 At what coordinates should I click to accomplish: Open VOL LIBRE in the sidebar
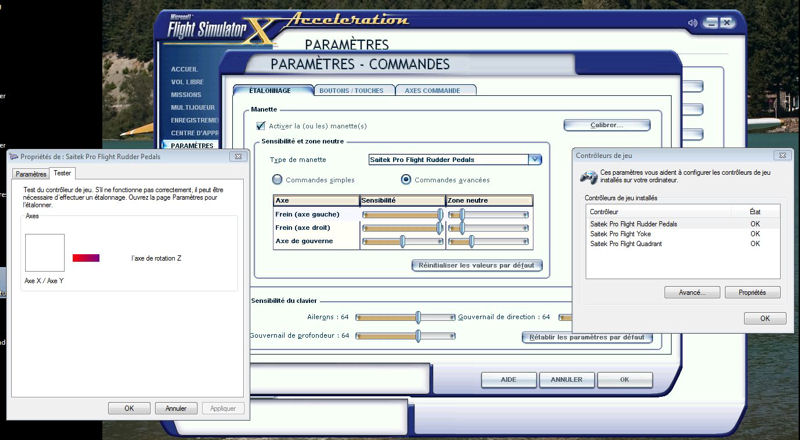click(187, 82)
